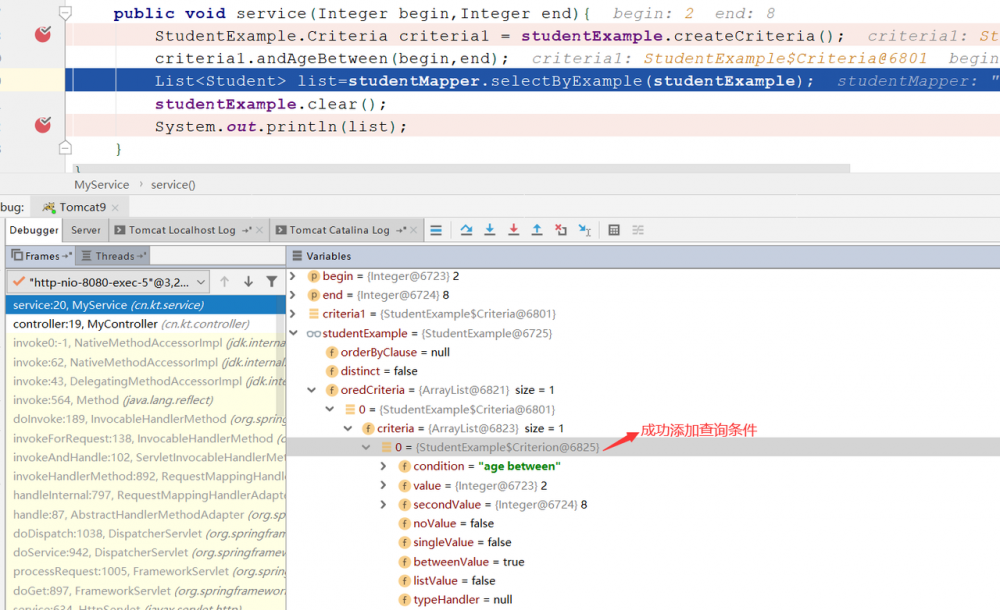1000x610 pixels.
Task: Open the Evaluate Expression calculator icon
Action: pos(614,230)
